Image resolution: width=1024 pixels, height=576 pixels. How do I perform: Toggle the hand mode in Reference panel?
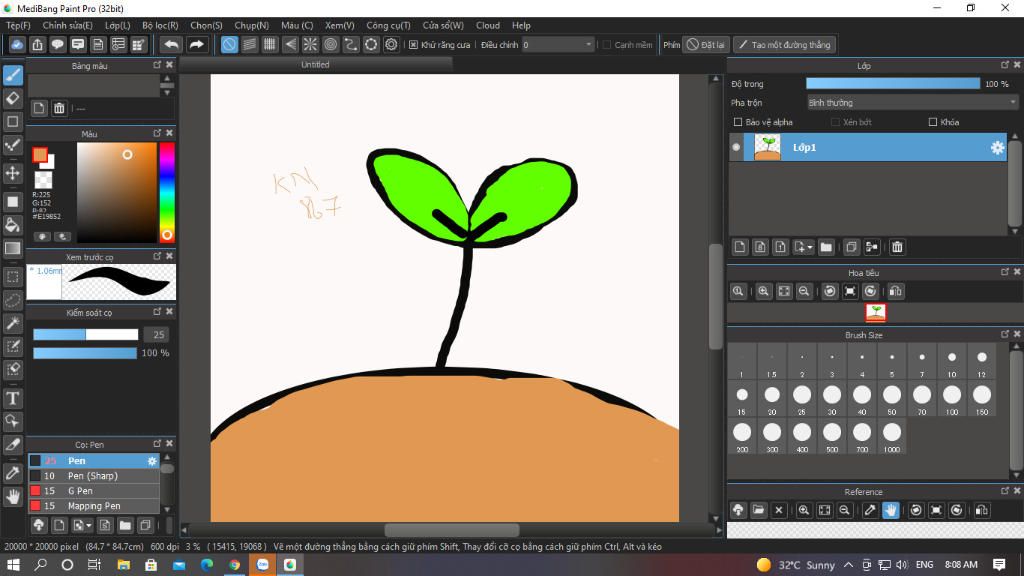891,510
